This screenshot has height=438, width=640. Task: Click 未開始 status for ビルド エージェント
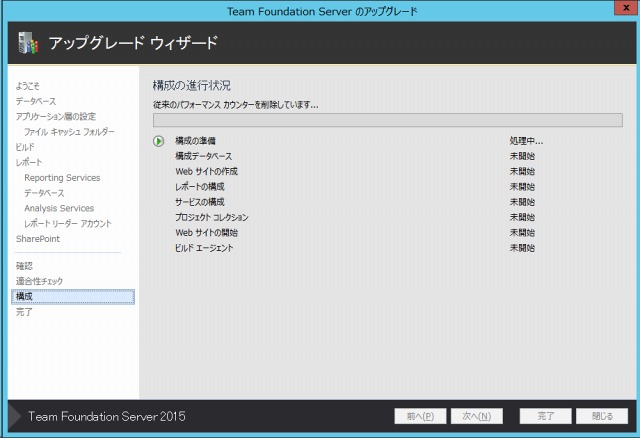(522, 248)
